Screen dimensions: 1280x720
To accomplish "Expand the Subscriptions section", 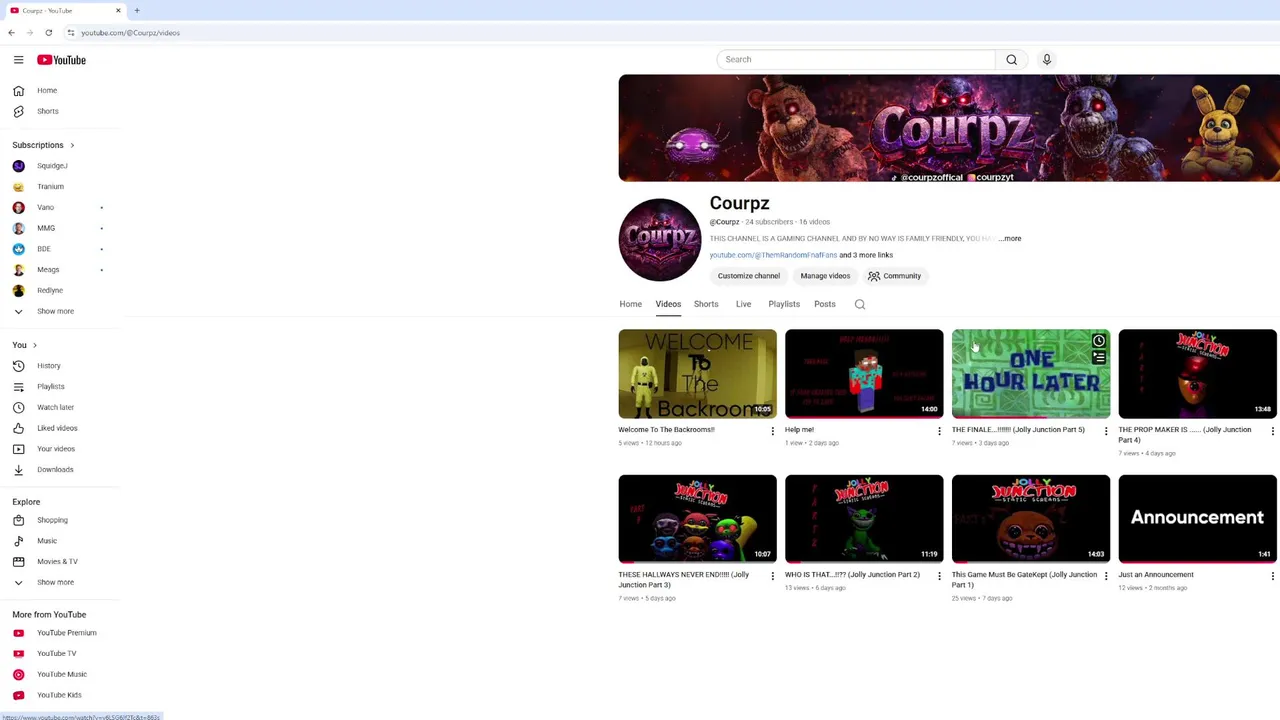I will (x=43, y=145).
